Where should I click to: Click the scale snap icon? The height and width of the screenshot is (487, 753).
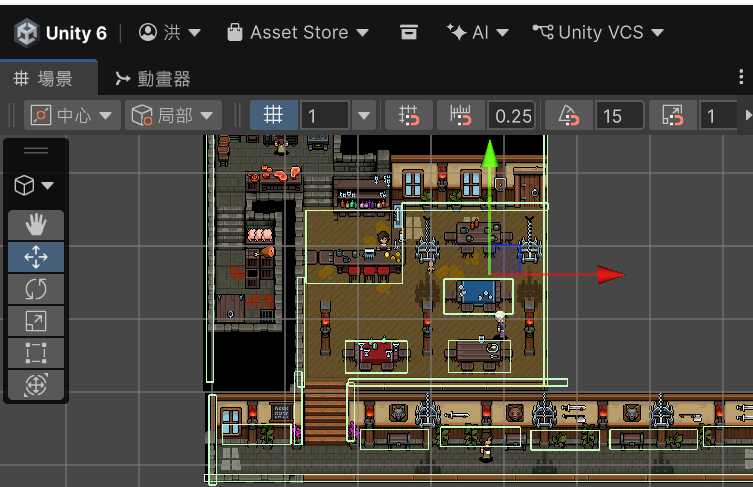(x=672, y=116)
